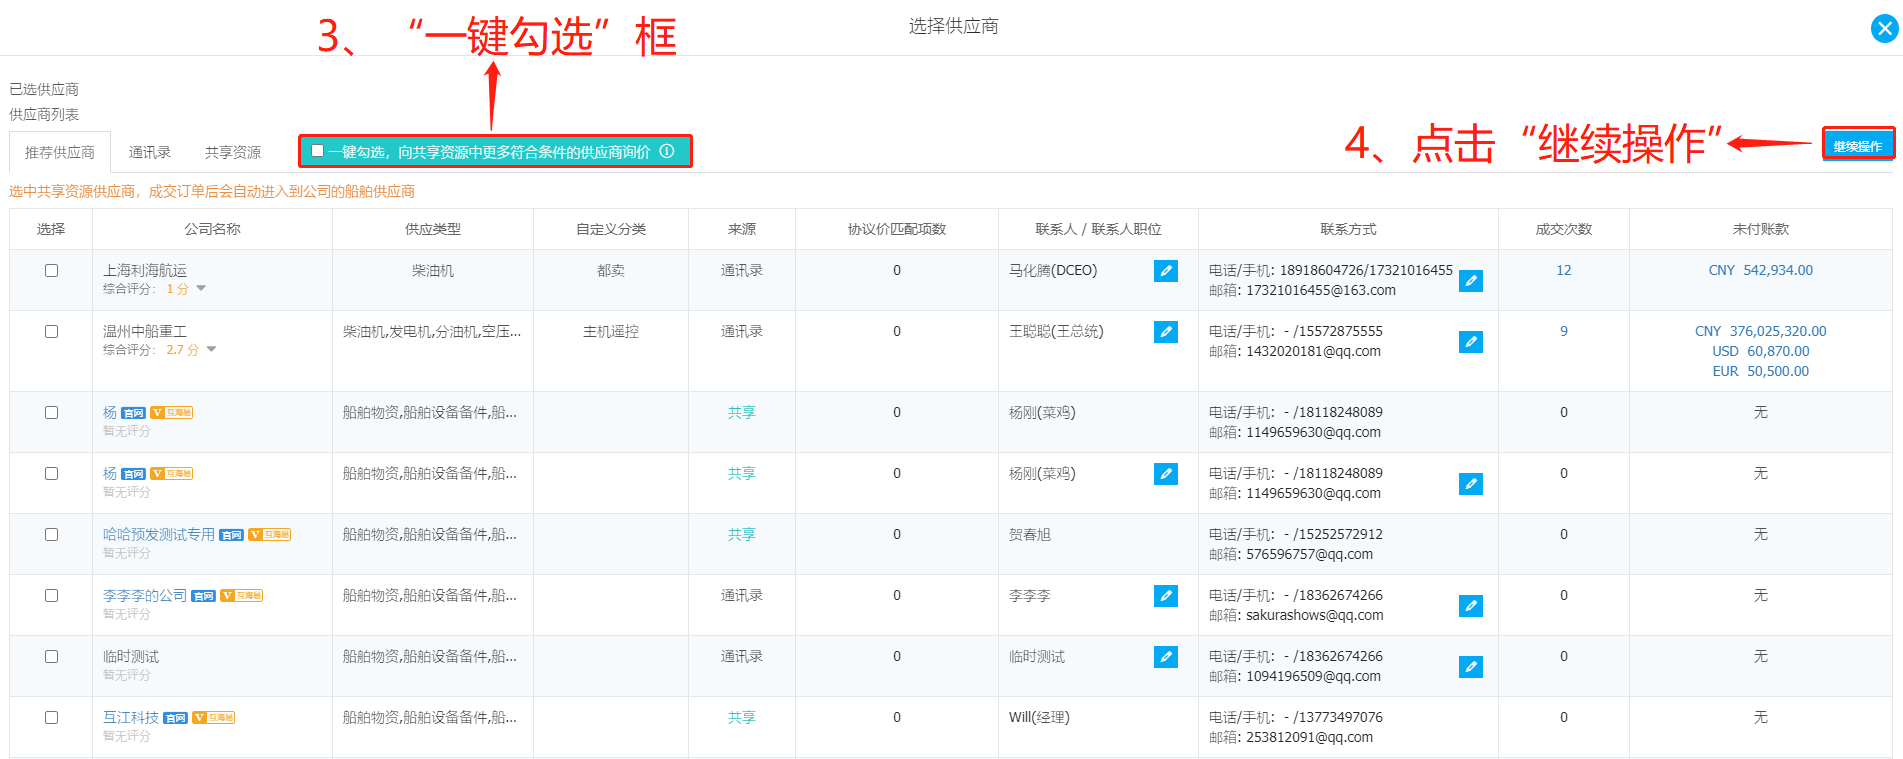
Task: Edit contact info for 17321016455@163.com
Action: (x=1471, y=281)
